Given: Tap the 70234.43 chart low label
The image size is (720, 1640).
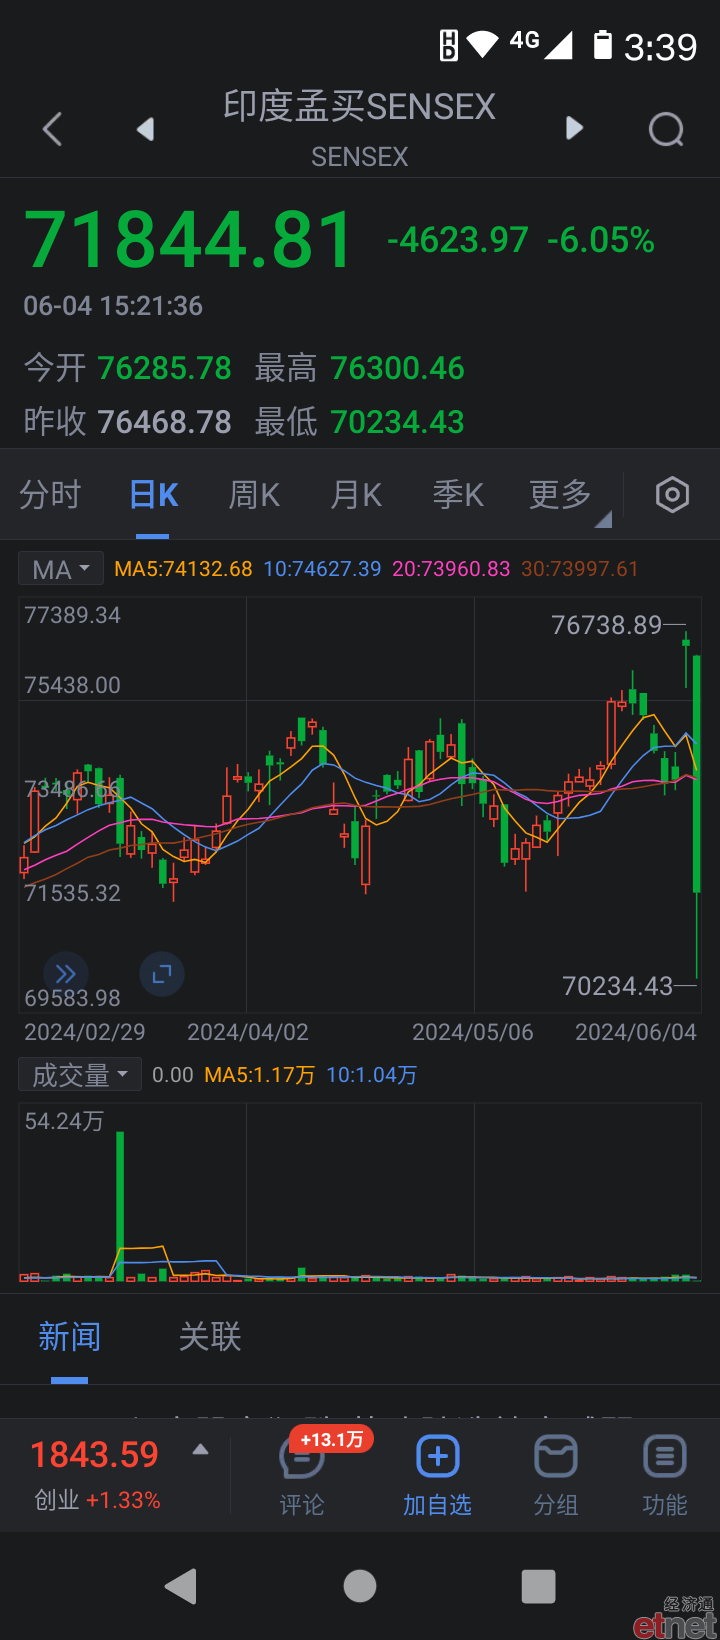Looking at the screenshot, I should coord(618,986).
